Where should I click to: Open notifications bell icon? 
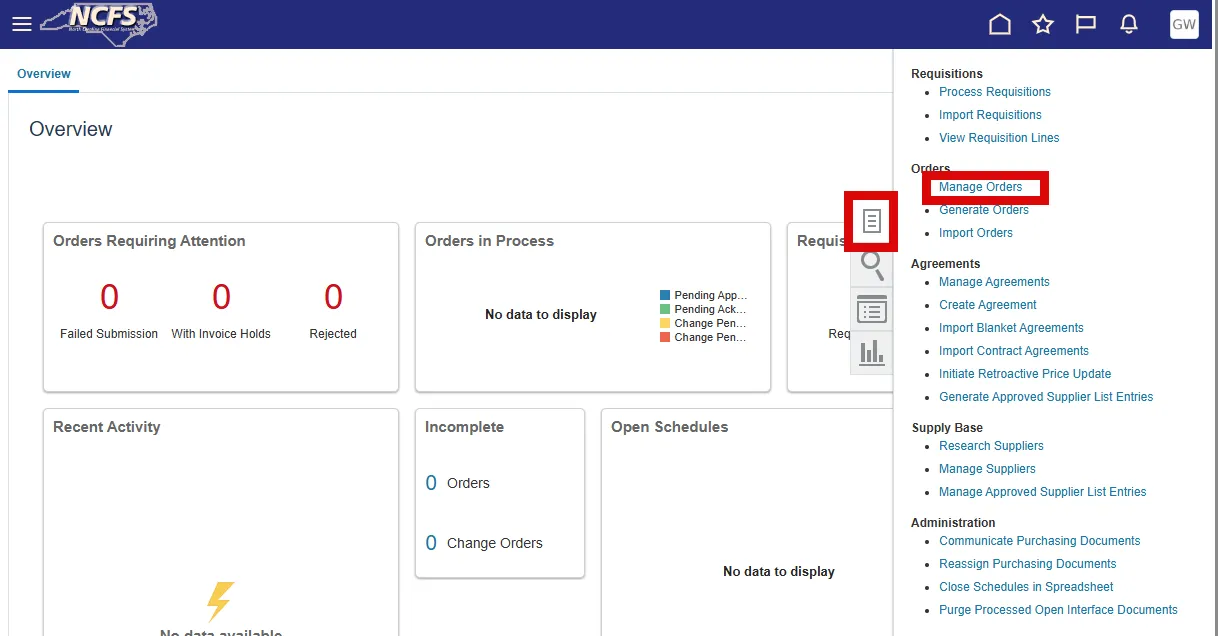tap(1129, 24)
